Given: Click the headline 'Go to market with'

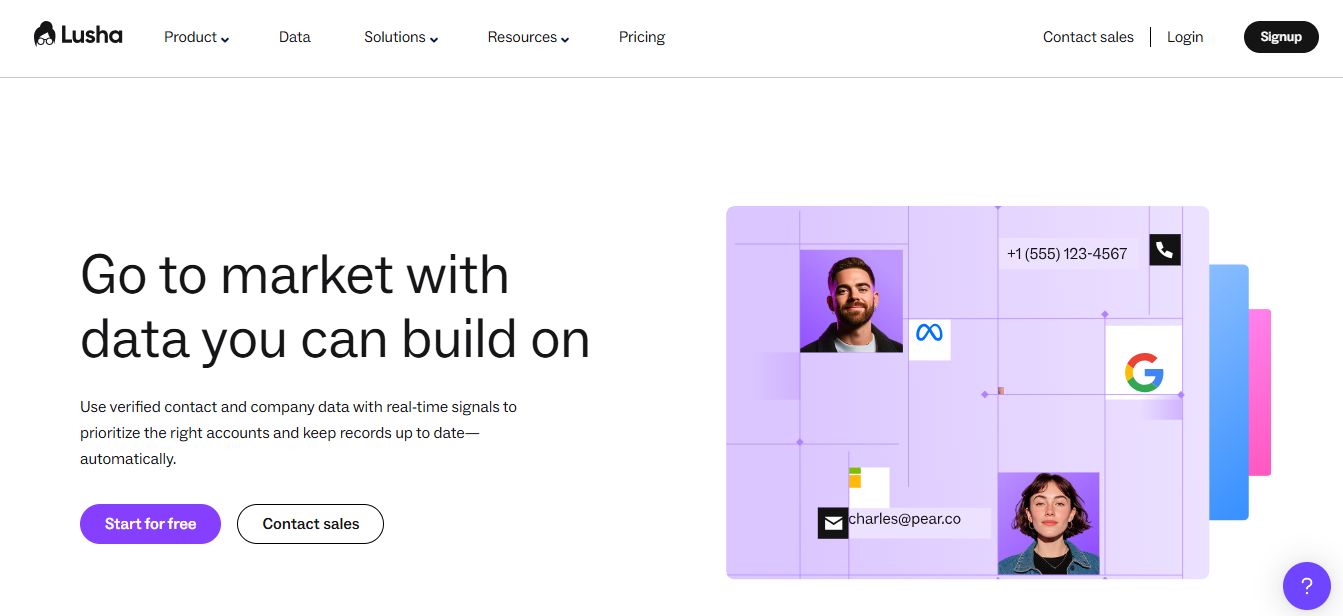Looking at the screenshot, I should (x=295, y=274).
